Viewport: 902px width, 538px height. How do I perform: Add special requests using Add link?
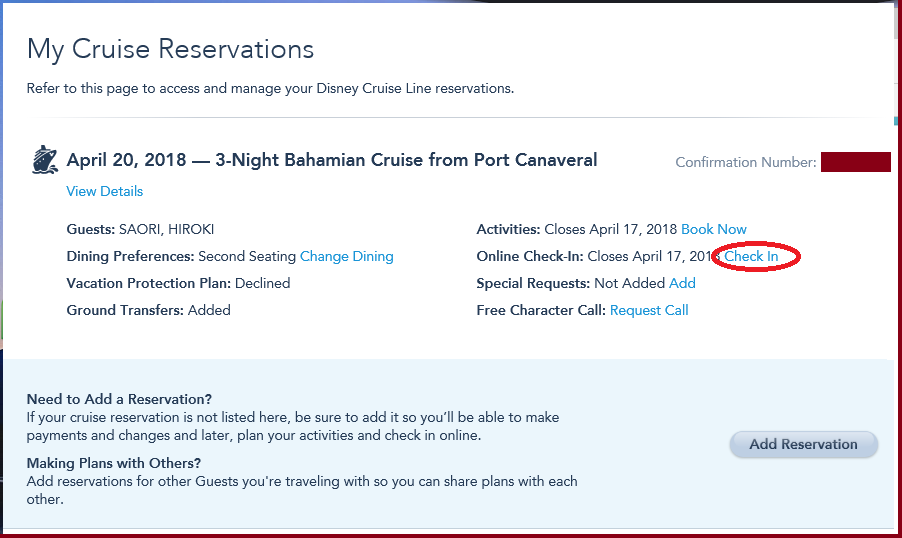click(x=682, y=283)
